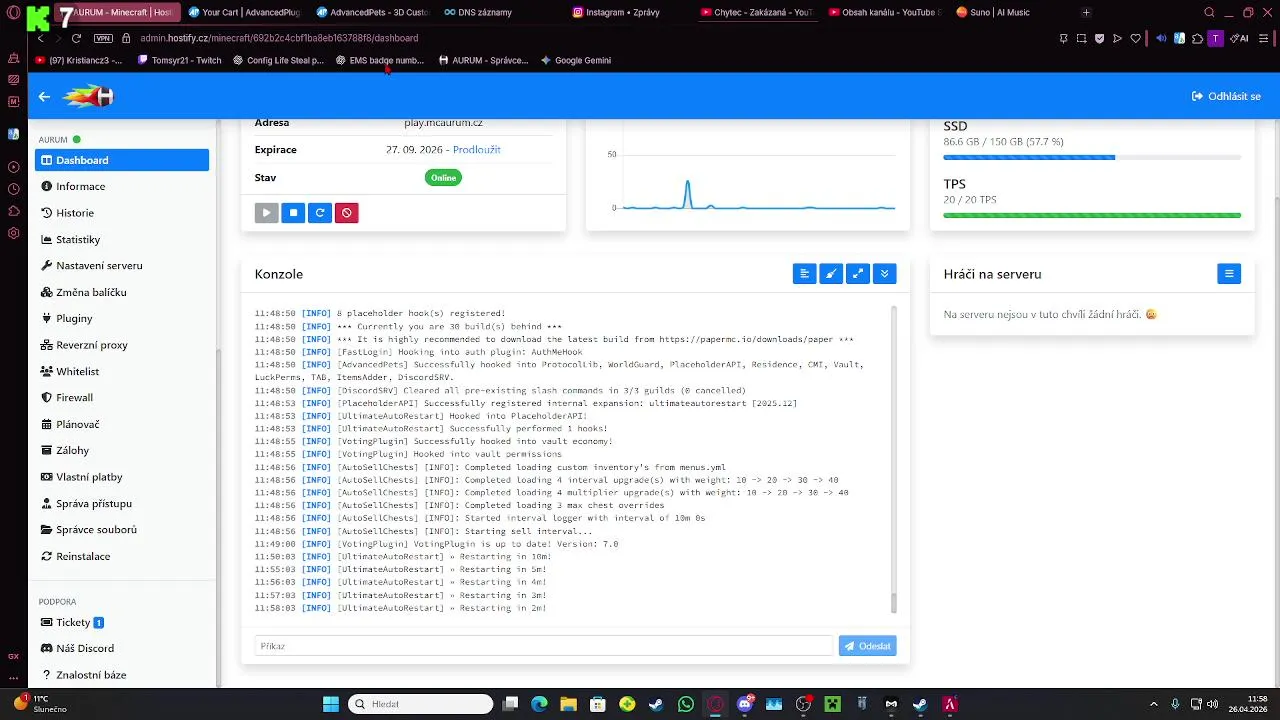Open Zálohy in the sidebar
This screenshot has width=1280, height=720.
pos(122,451)
